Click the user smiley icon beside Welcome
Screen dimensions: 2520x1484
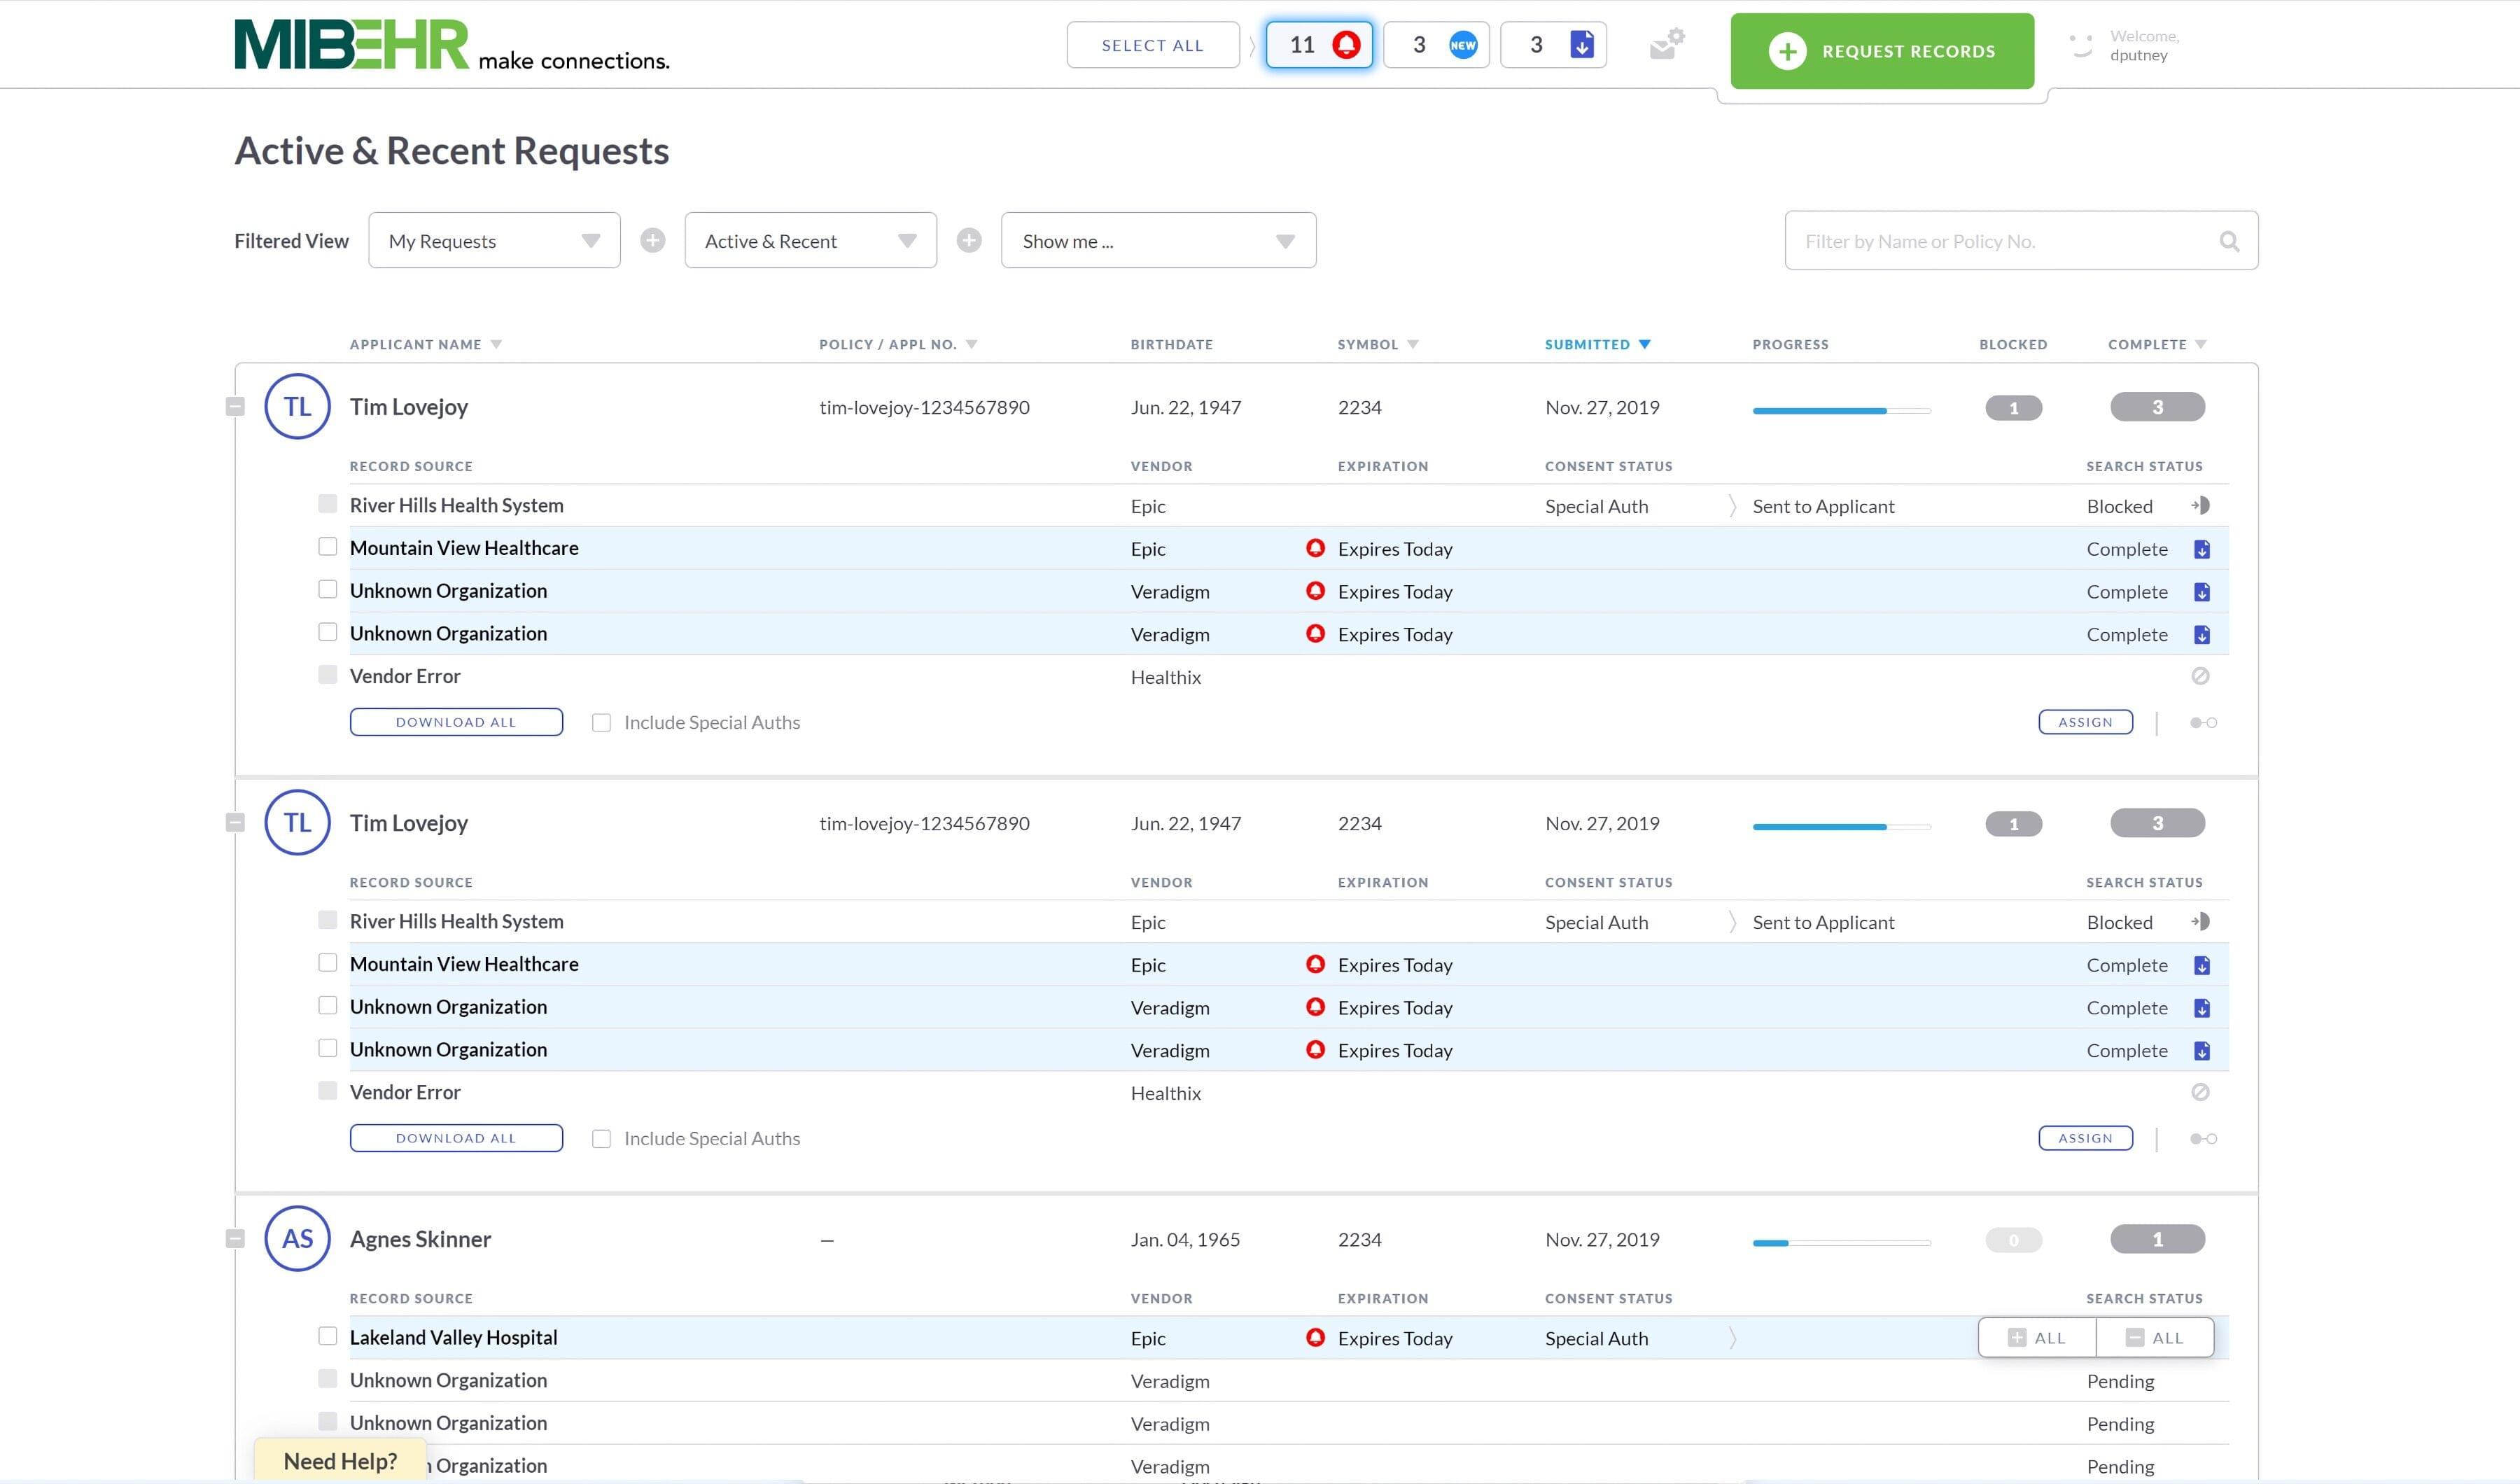[2081, 46]
